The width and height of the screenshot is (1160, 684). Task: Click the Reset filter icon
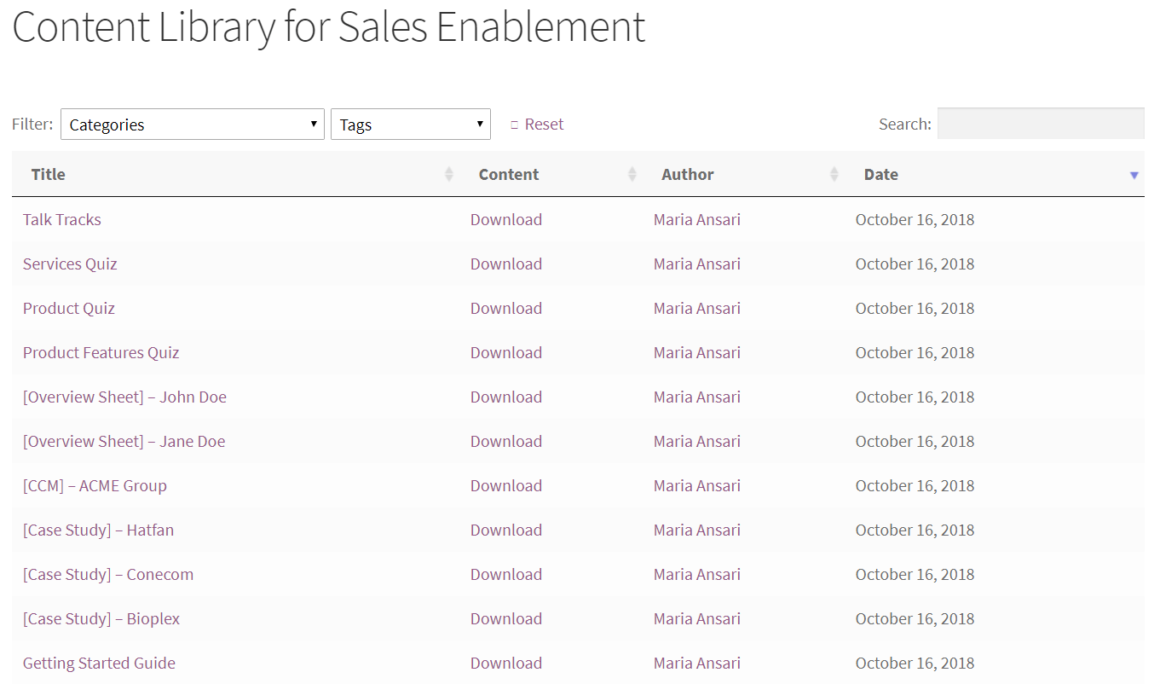tap(515, 123)
